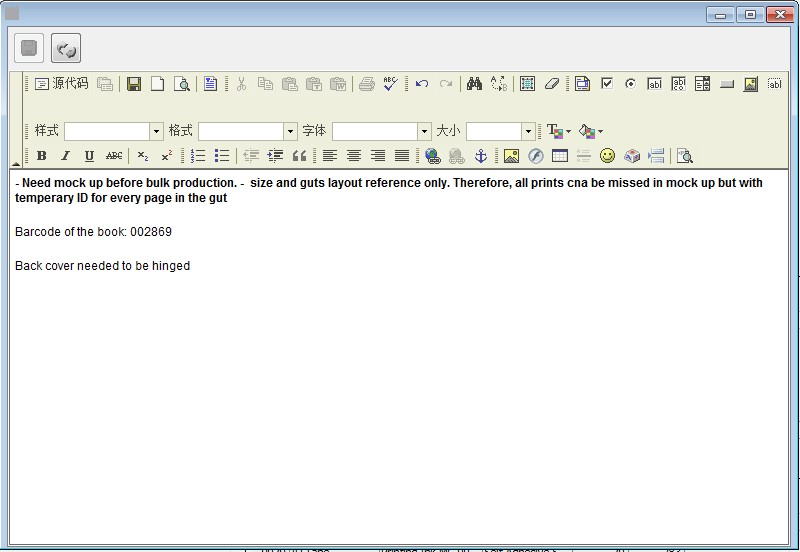Click the Source (源代码) button

[x=61, y=84]
